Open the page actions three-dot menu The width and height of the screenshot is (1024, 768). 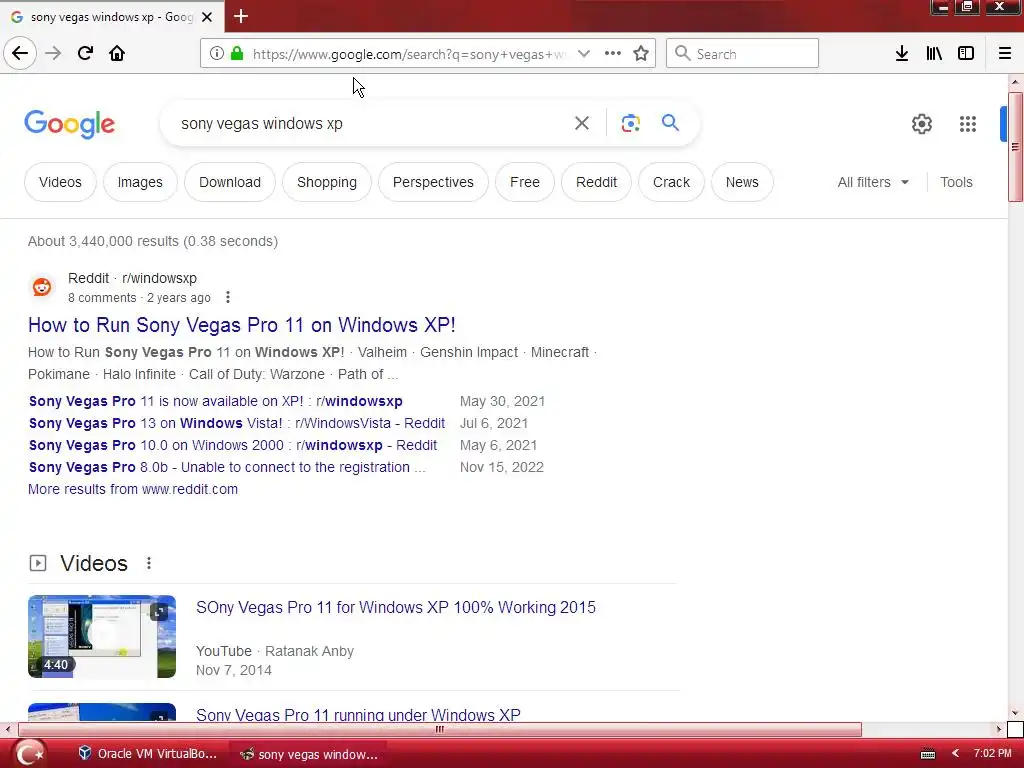coord(613,54)
